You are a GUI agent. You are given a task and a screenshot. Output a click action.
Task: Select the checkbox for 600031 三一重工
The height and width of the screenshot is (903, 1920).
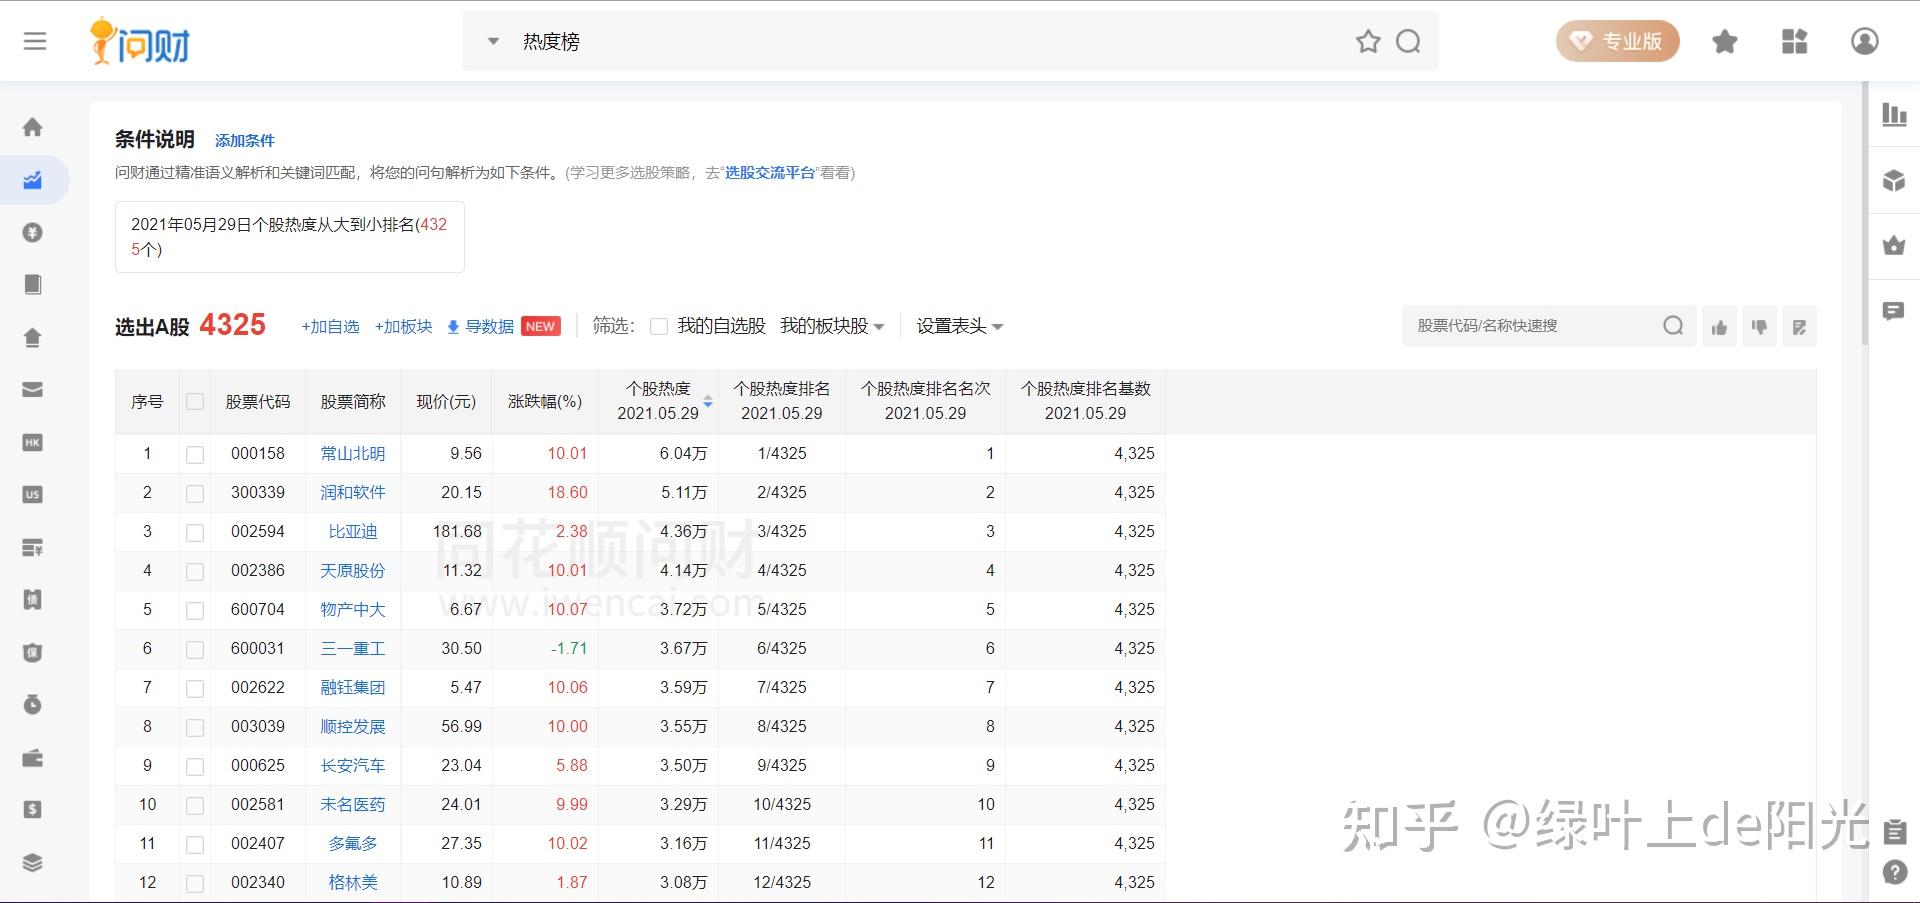[x=195, y=649]
